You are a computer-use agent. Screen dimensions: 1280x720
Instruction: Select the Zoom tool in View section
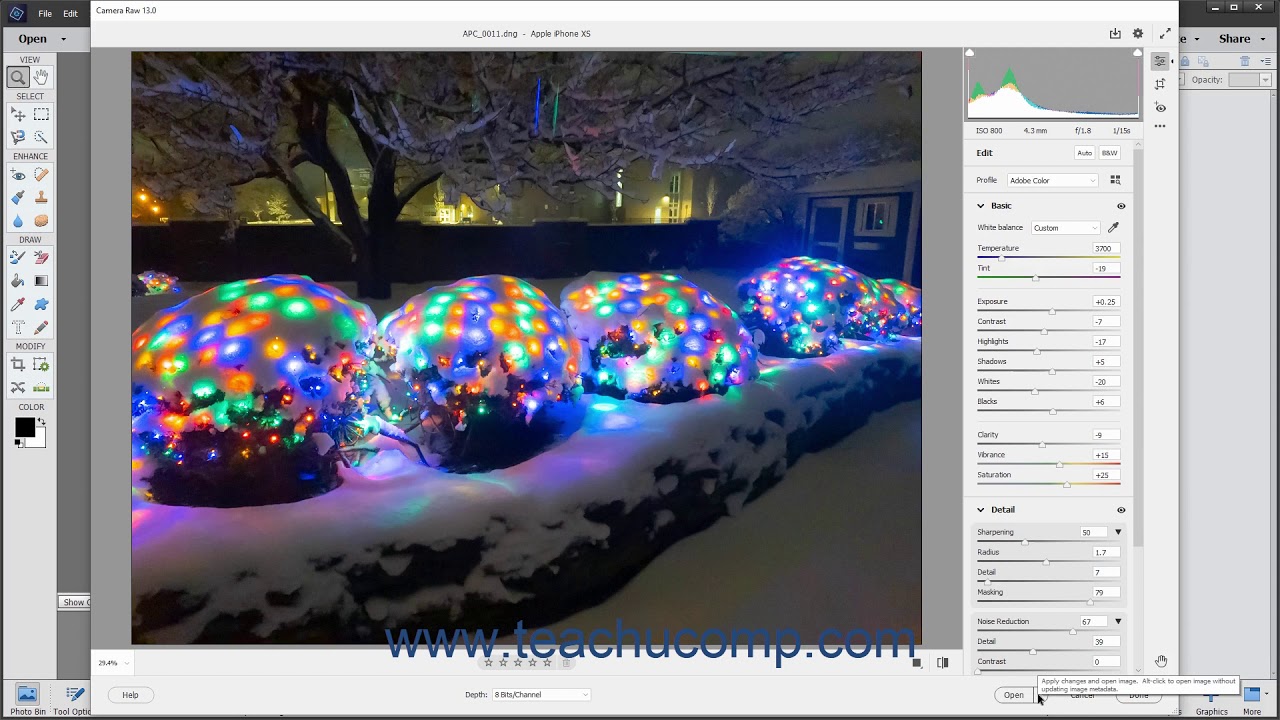(x=18, y=77)
